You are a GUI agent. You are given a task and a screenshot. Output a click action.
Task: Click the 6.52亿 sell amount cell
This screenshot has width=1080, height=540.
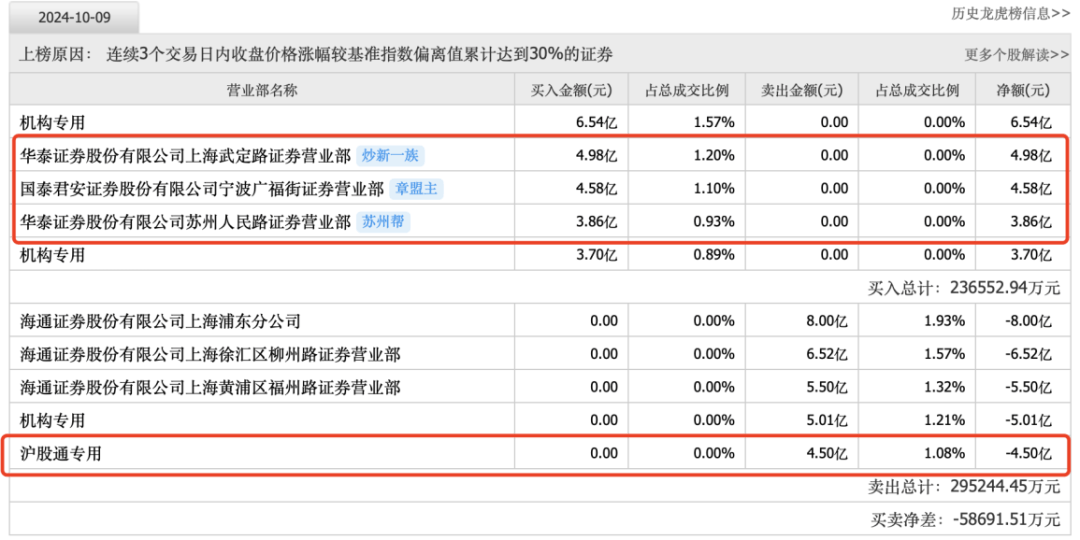pos(827,355)
